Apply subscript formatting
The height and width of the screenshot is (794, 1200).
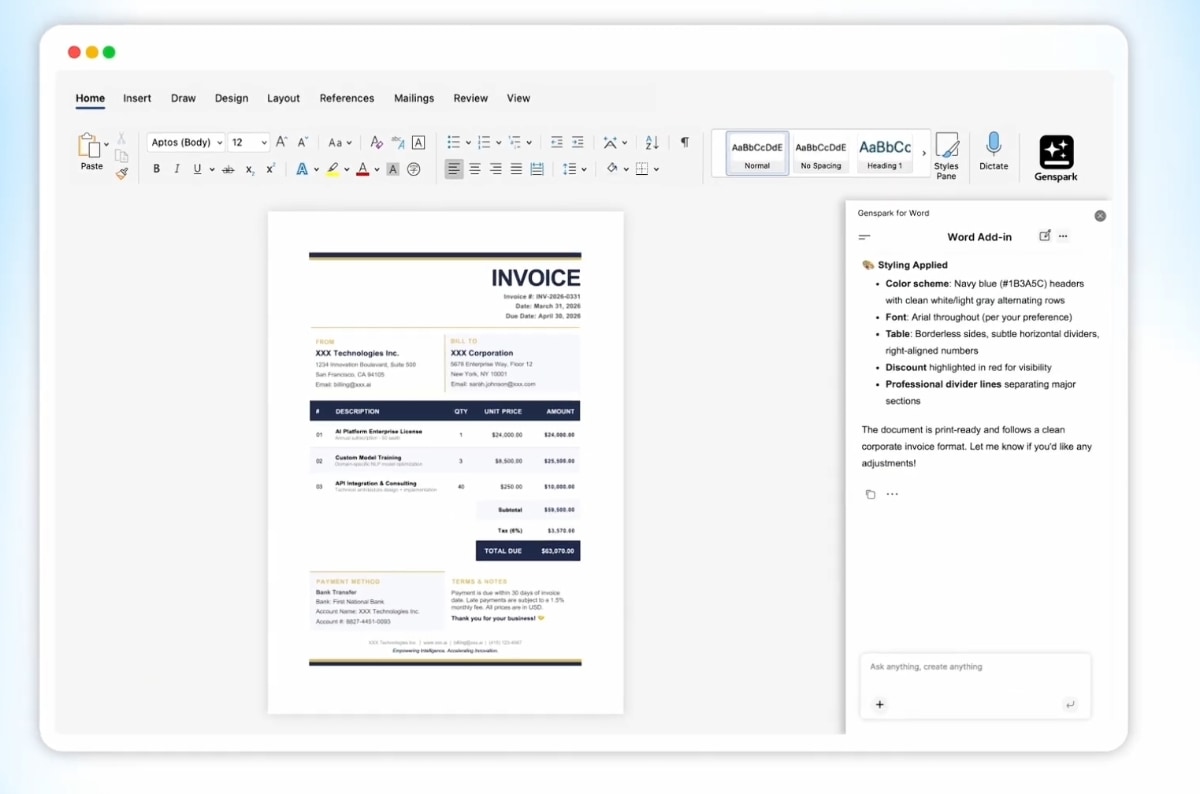point(250,169)
